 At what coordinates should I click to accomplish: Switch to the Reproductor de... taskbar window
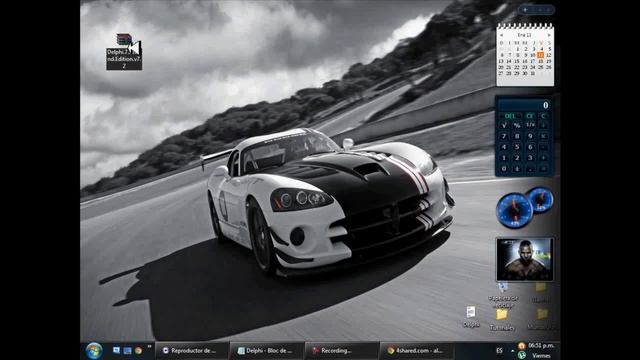(192, 350)
